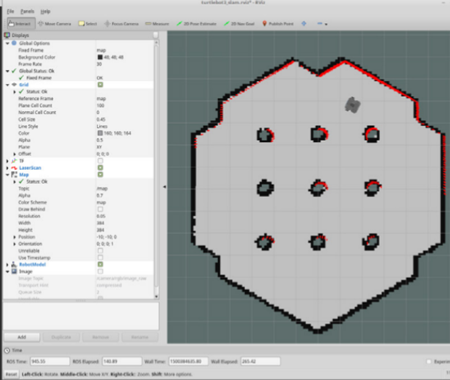
Task: Click the Grid display eye icon
Action: point(14,85)
